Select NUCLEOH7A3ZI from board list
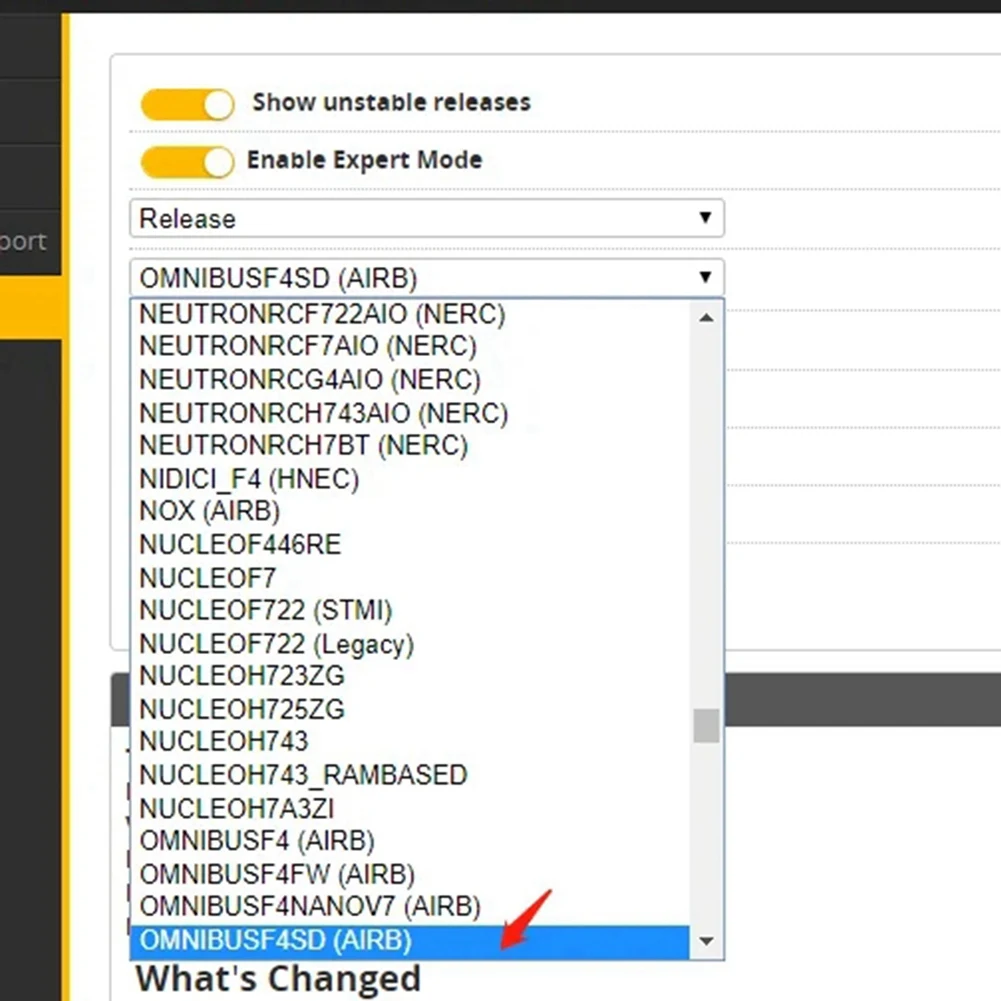1001x1001 pixels. (409, 808)
